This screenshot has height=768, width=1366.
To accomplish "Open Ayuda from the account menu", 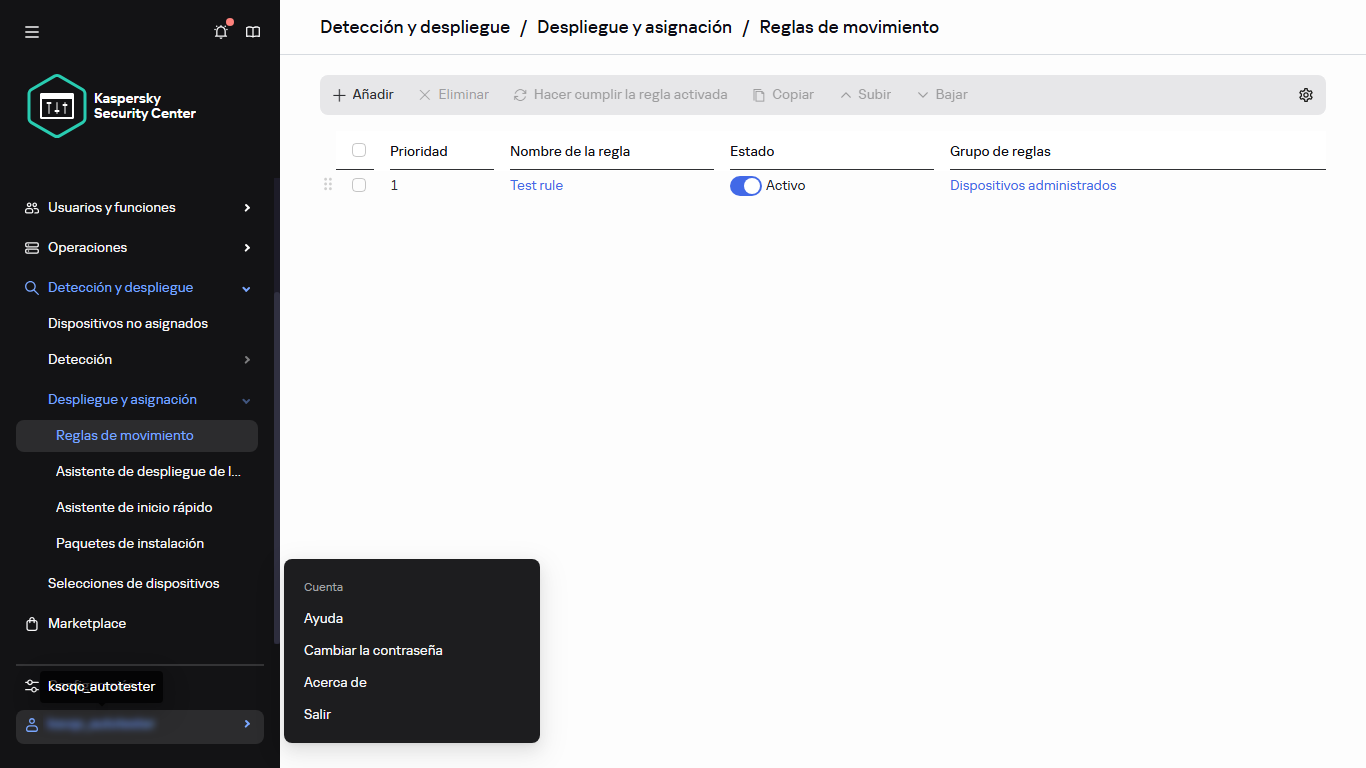I will click(x=323, y=618).
